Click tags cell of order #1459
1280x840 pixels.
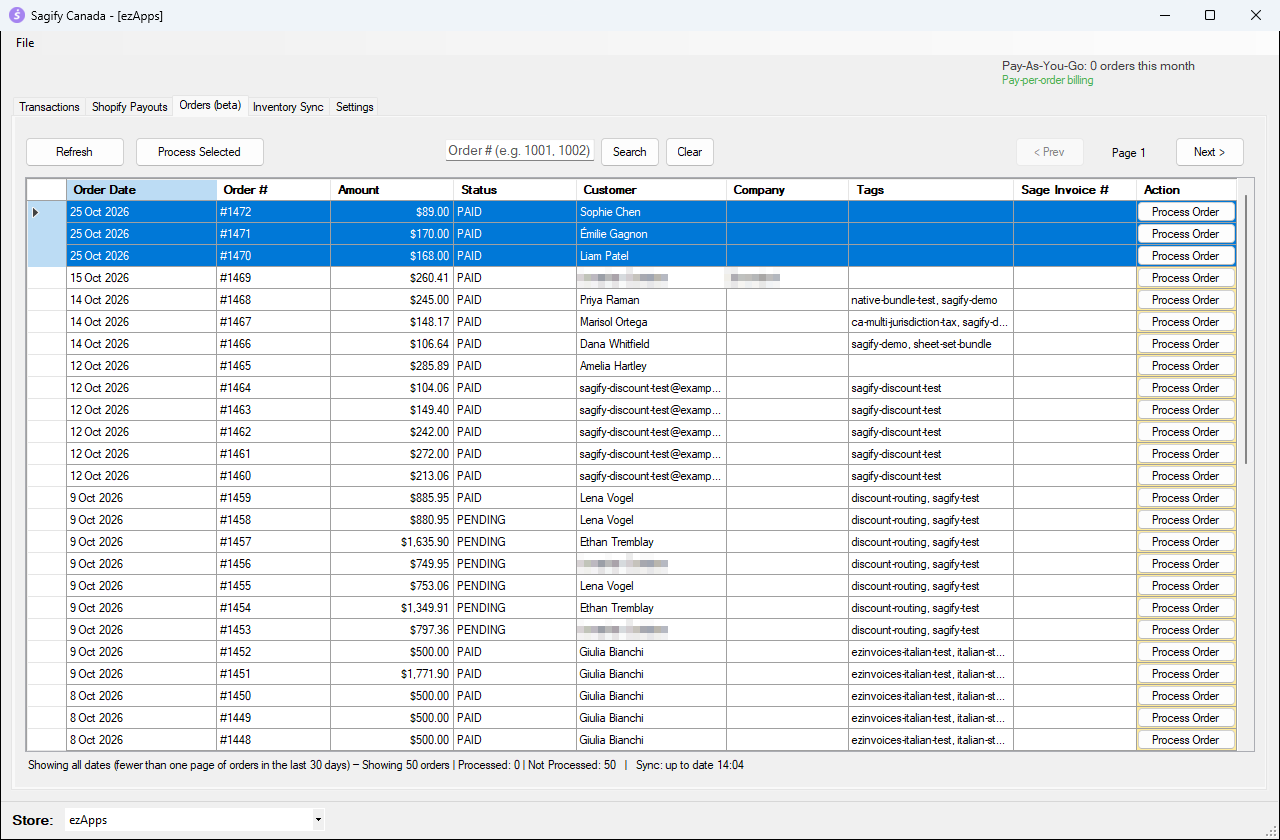(931, 498)
